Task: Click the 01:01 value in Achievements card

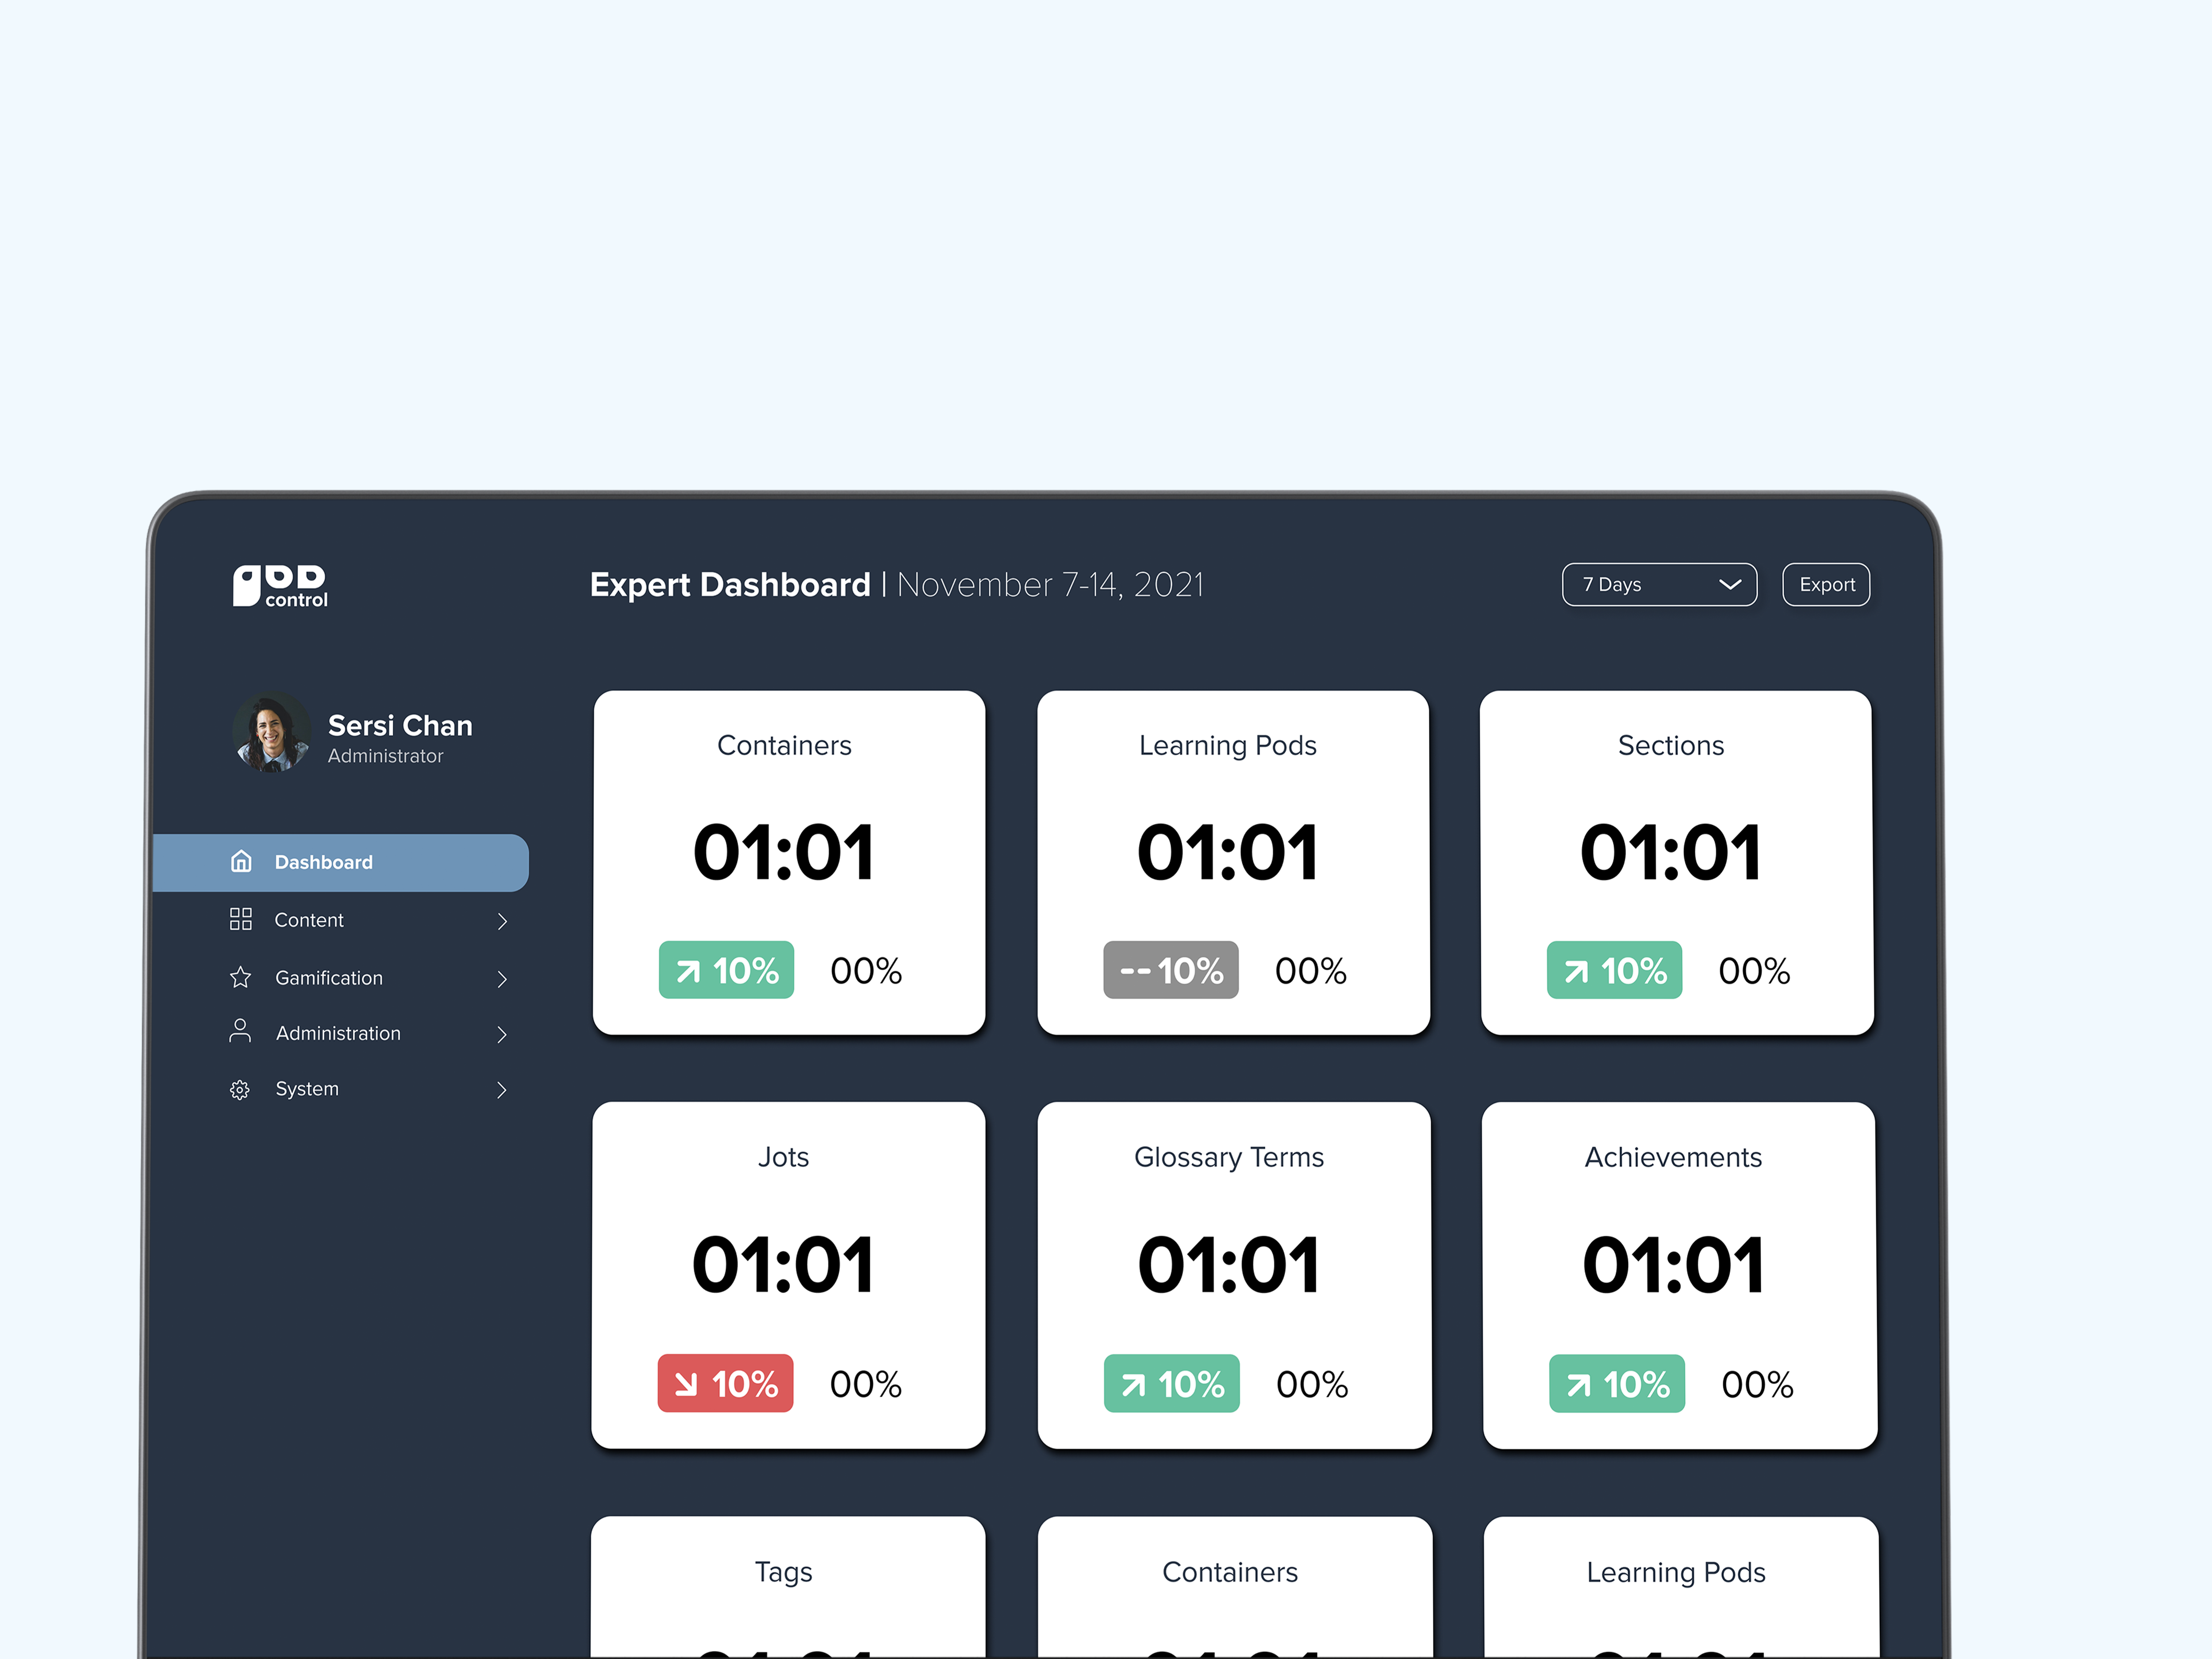Action: [1673, 1265]
